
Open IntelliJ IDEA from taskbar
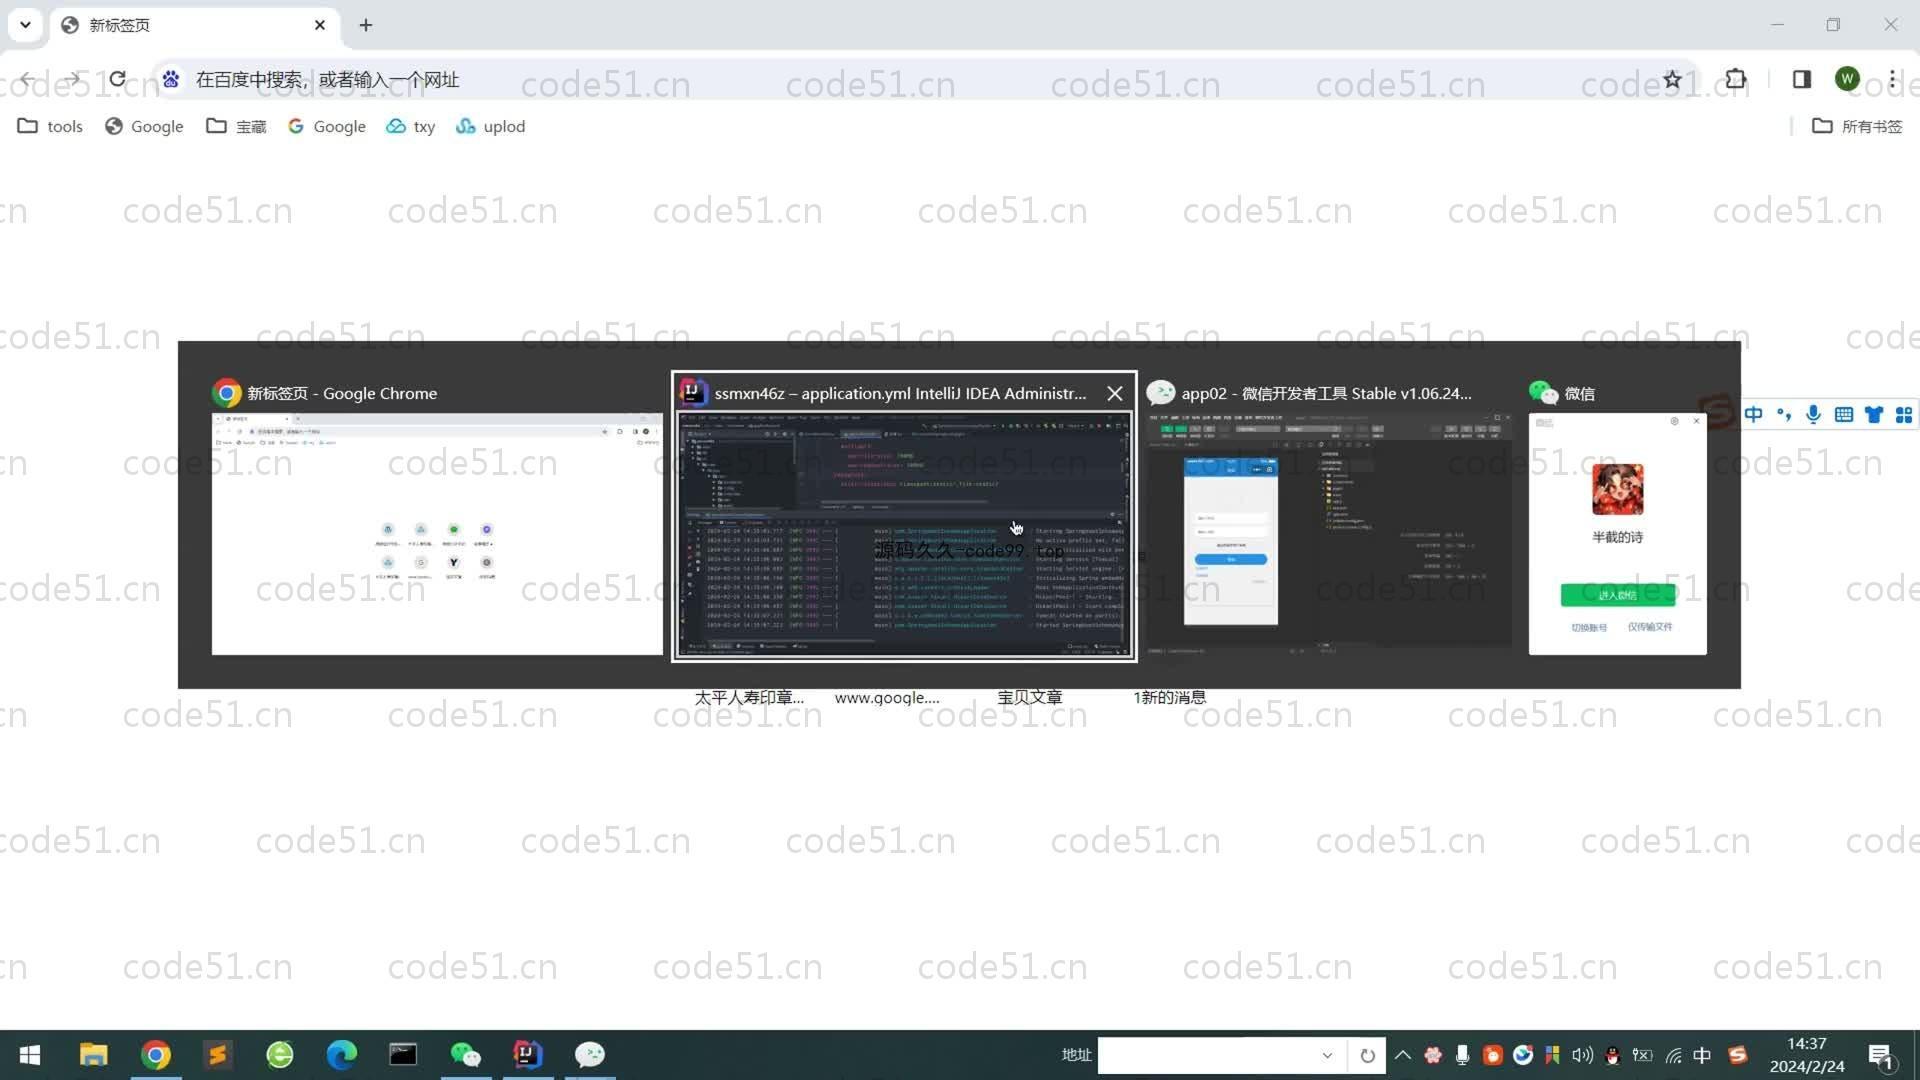point(528,1055)
